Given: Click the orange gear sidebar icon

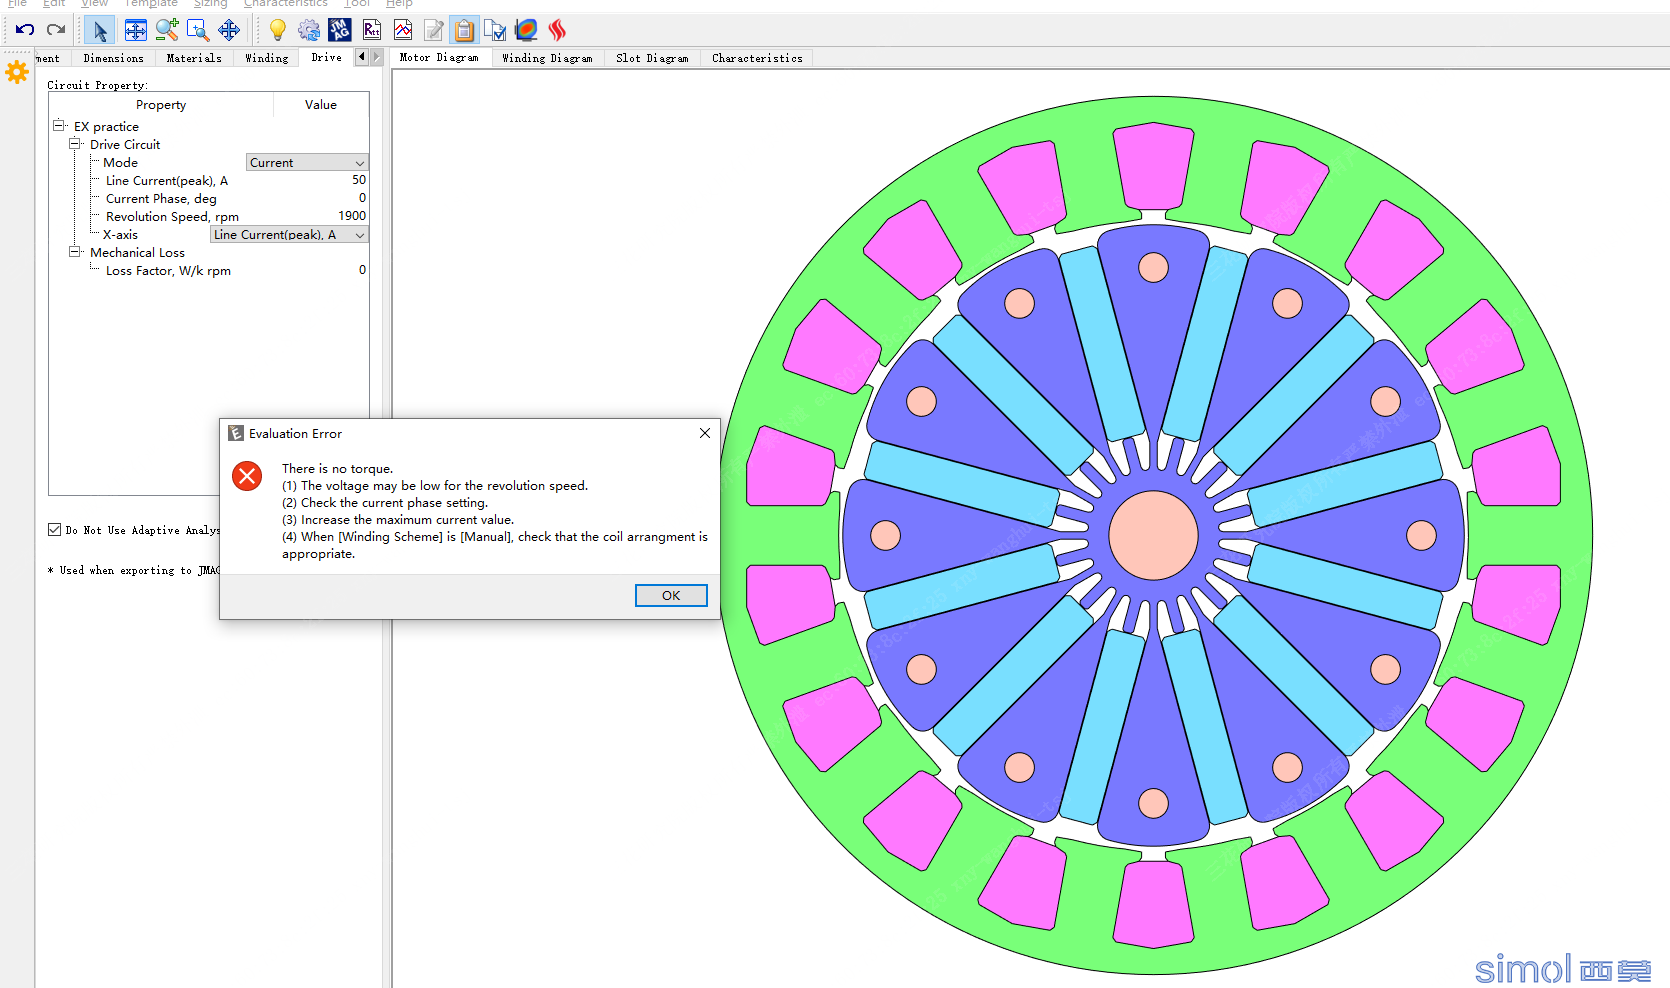Looking at the screenshot, I should [x=17, y=72].
